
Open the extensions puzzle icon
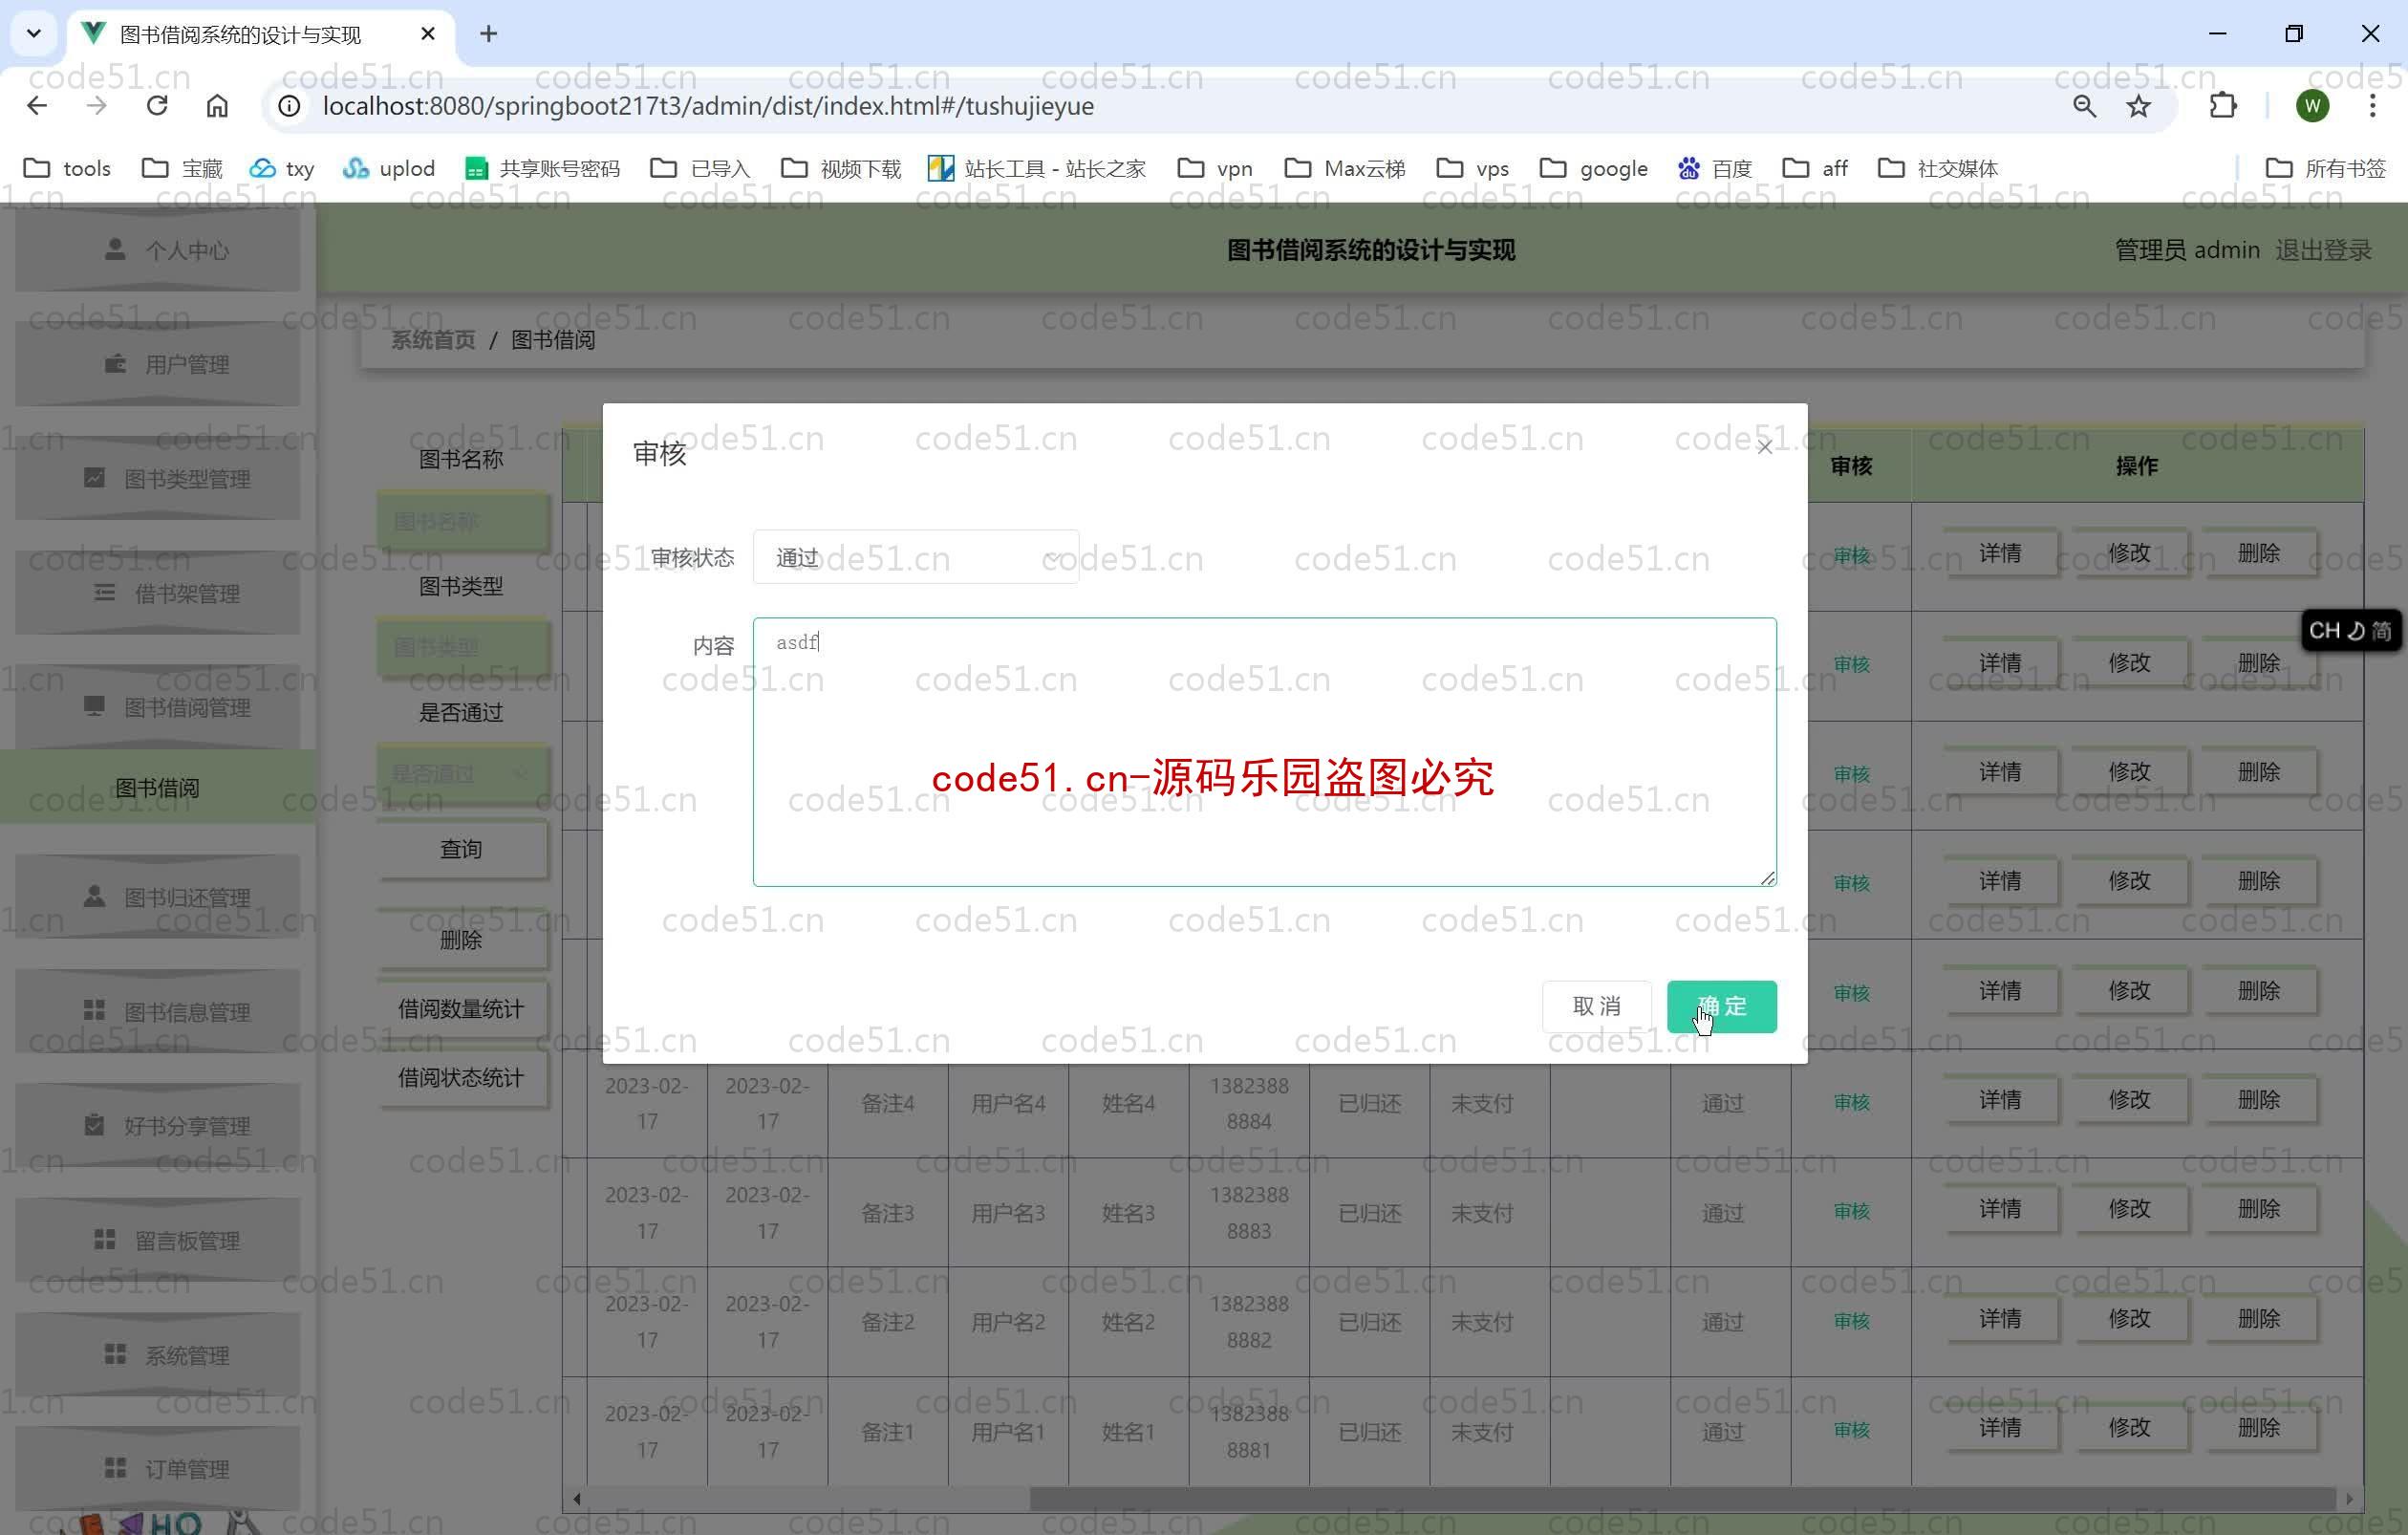(2222, 106)
